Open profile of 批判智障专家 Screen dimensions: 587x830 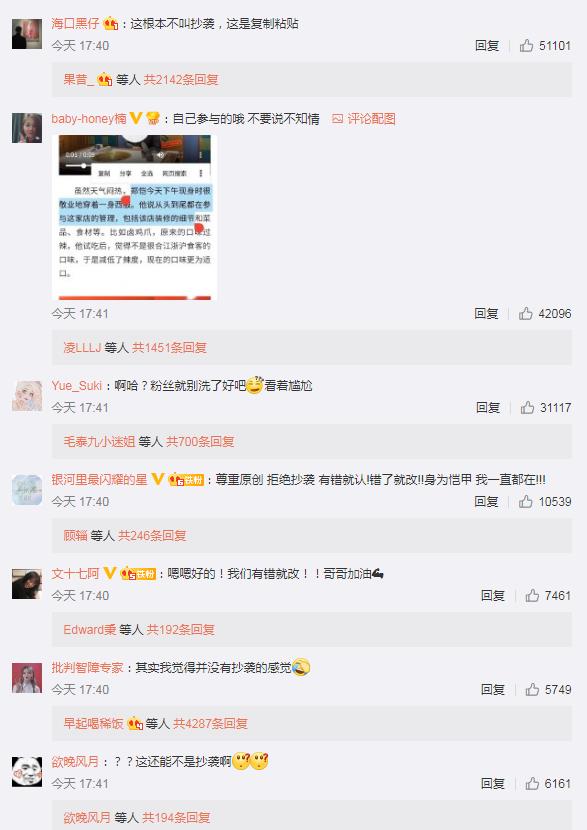coord(87,667)
